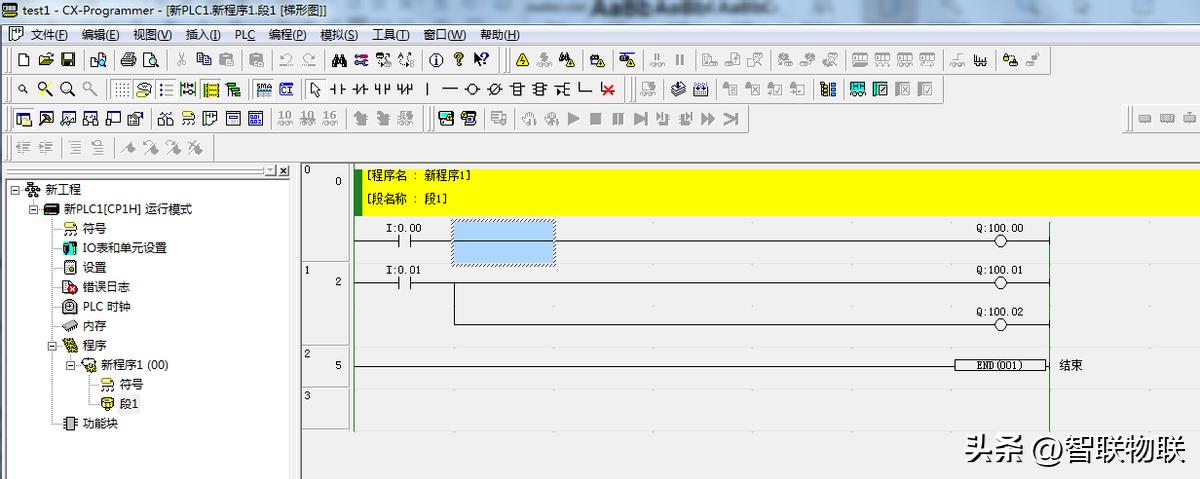Collapse the 新PLC1[CP1H] tree node
The image size is (1200, 479).
(33, 209)
